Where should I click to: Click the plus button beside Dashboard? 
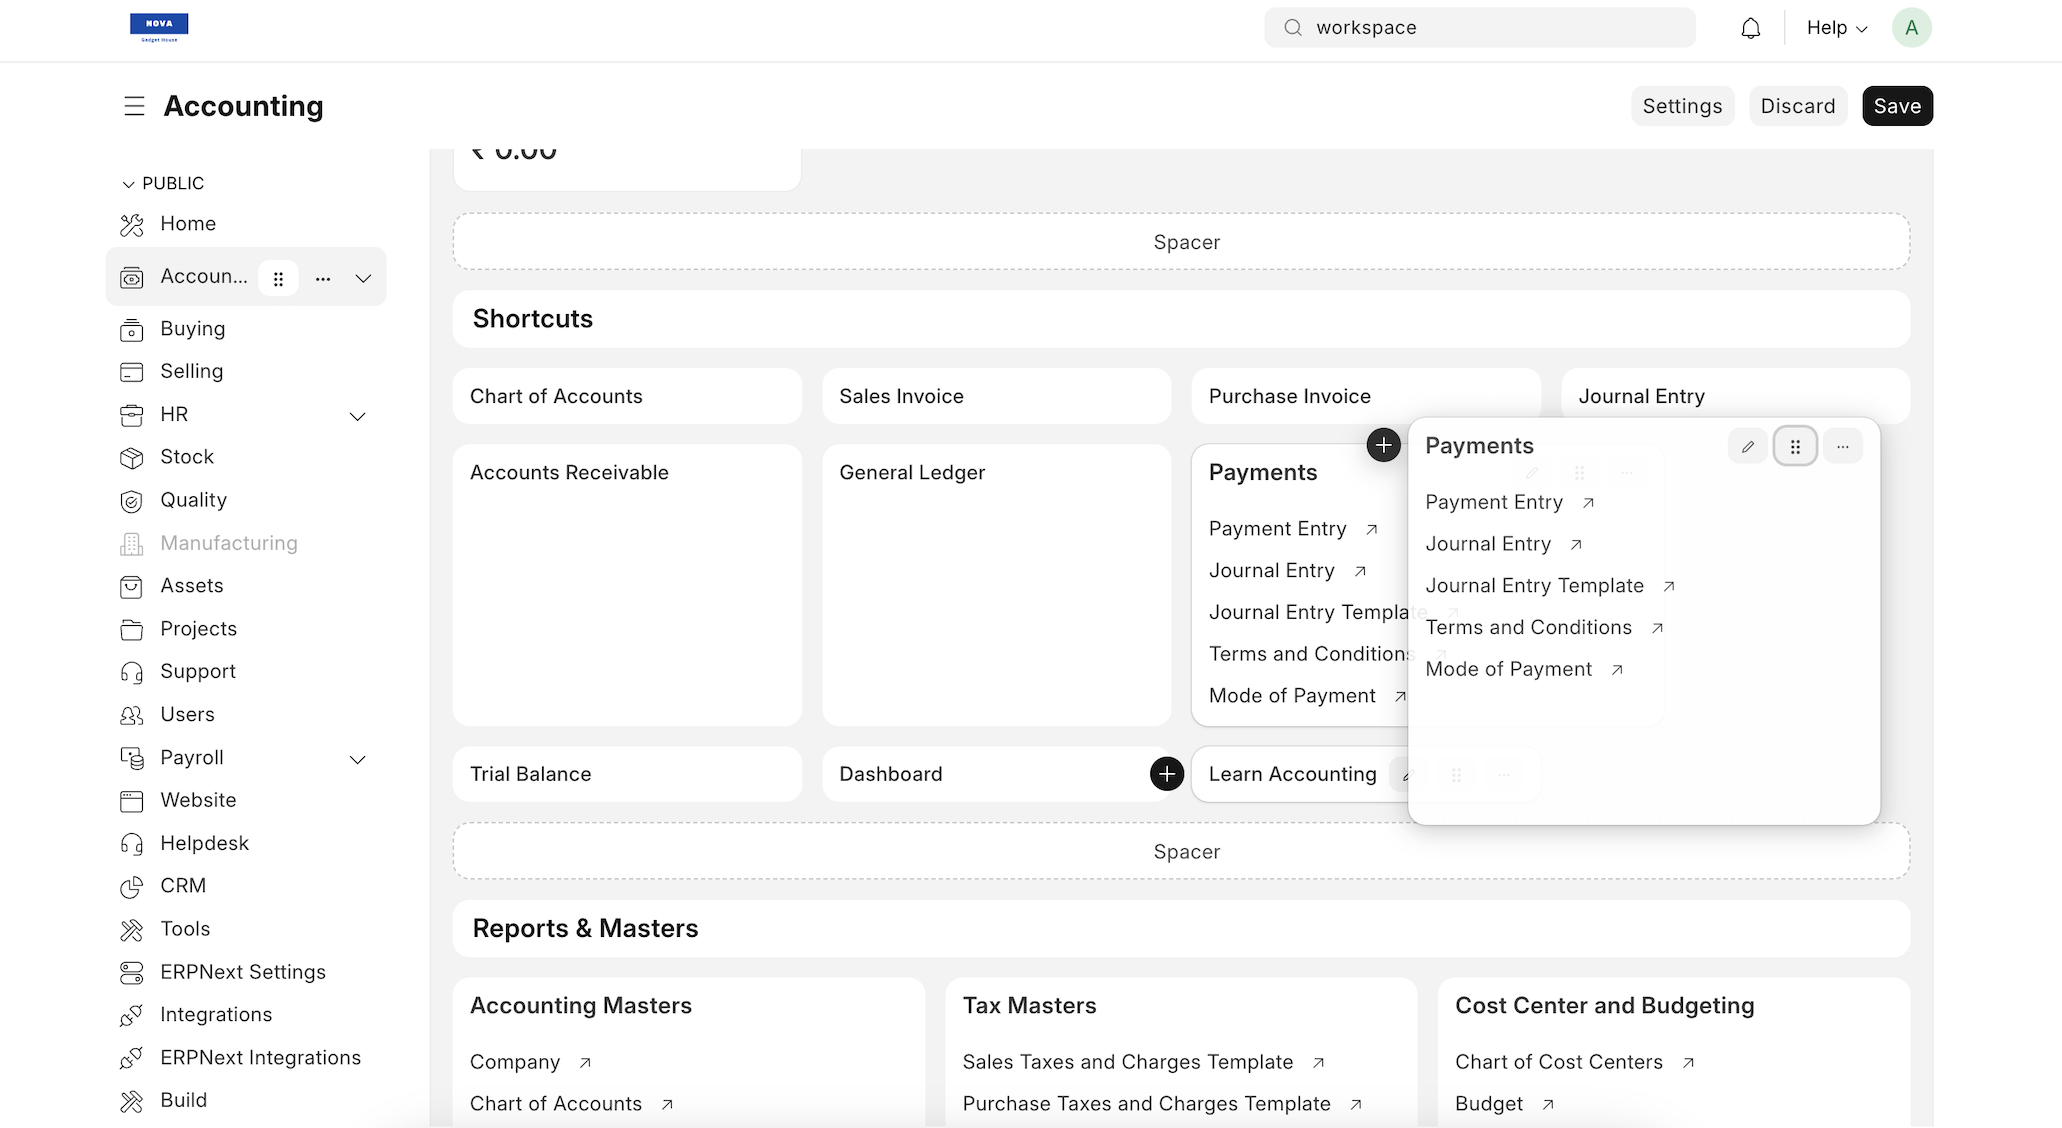(1166, 773)
